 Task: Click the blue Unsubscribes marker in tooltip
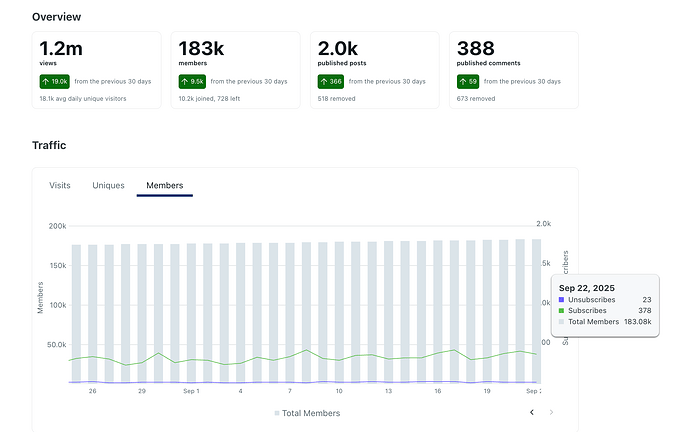[562, 300]
